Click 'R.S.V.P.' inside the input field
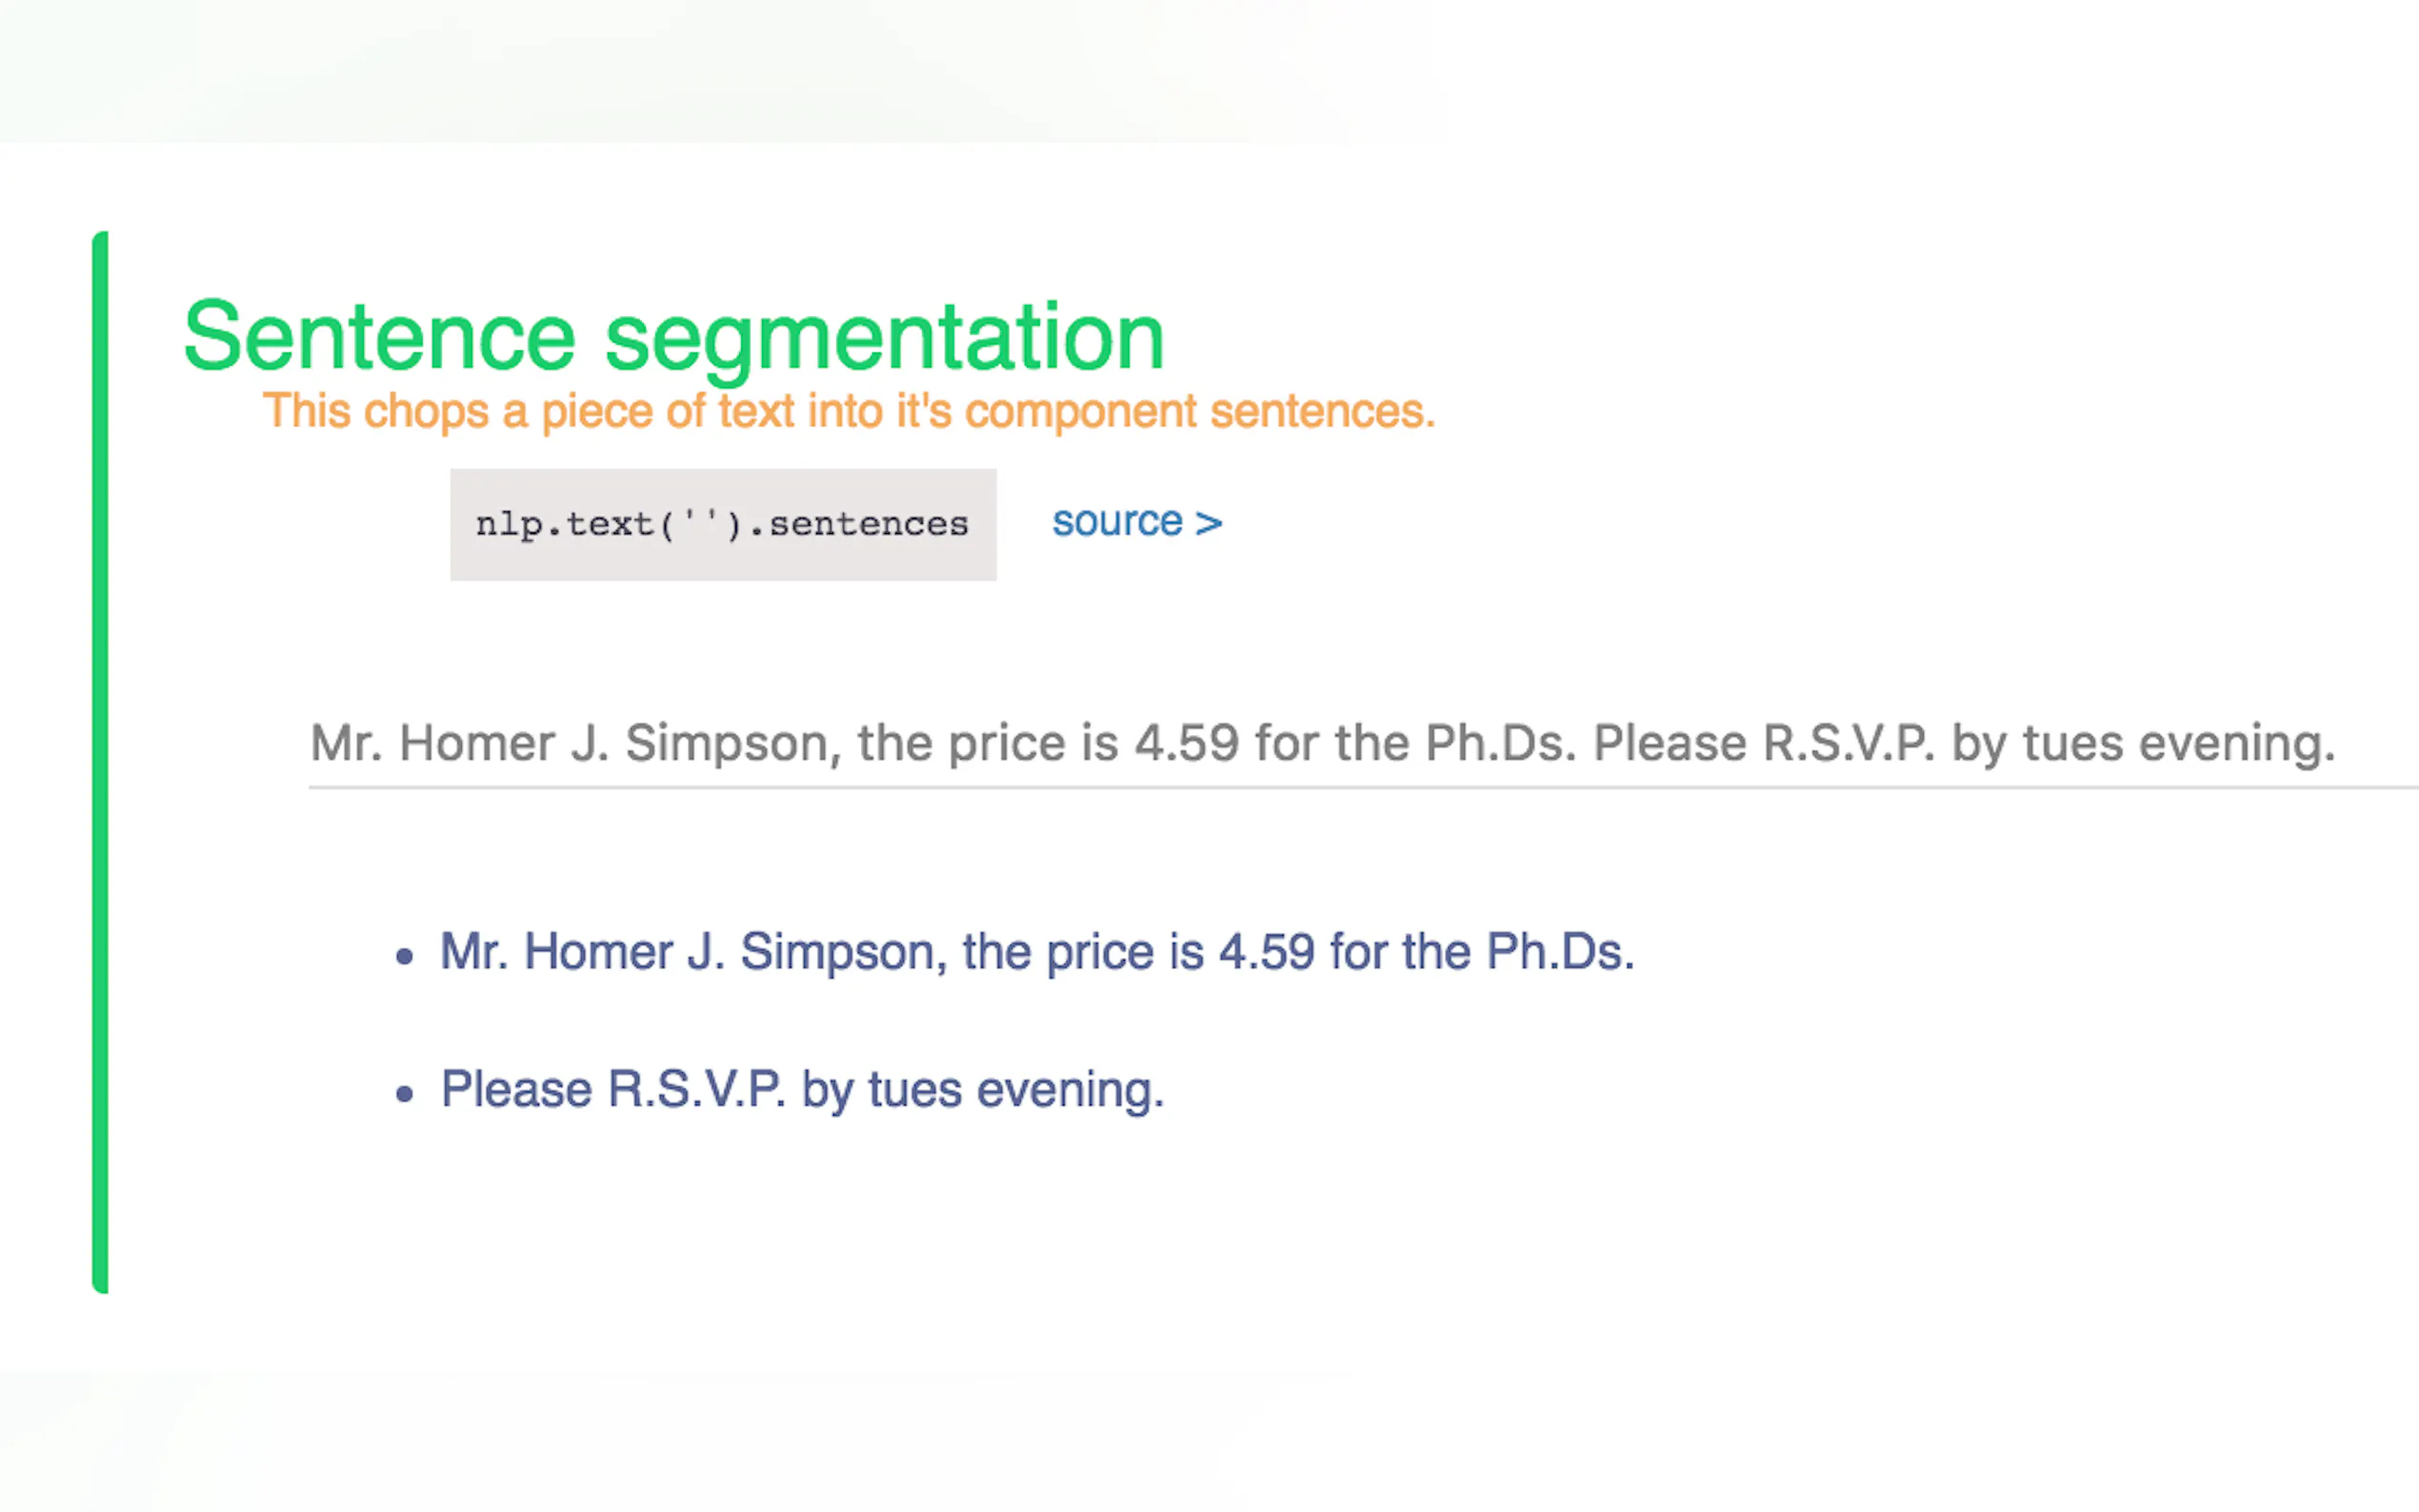The height and width of the screenshot is (1512, 2419). tap(1848, 743)
